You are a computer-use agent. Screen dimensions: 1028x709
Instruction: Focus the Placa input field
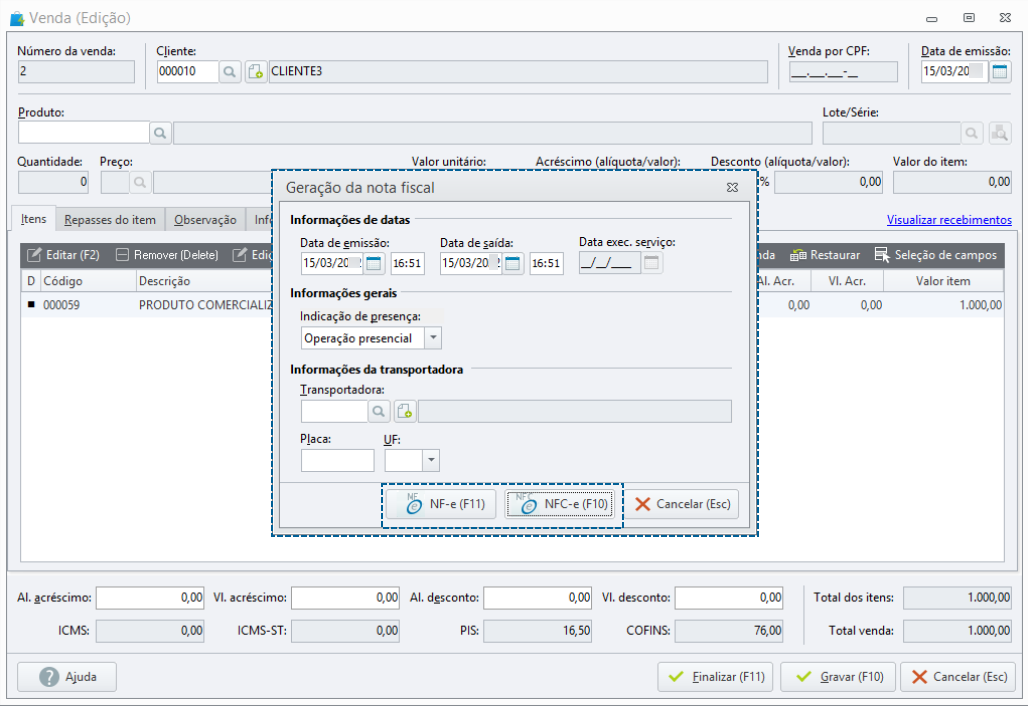point(338,460)
